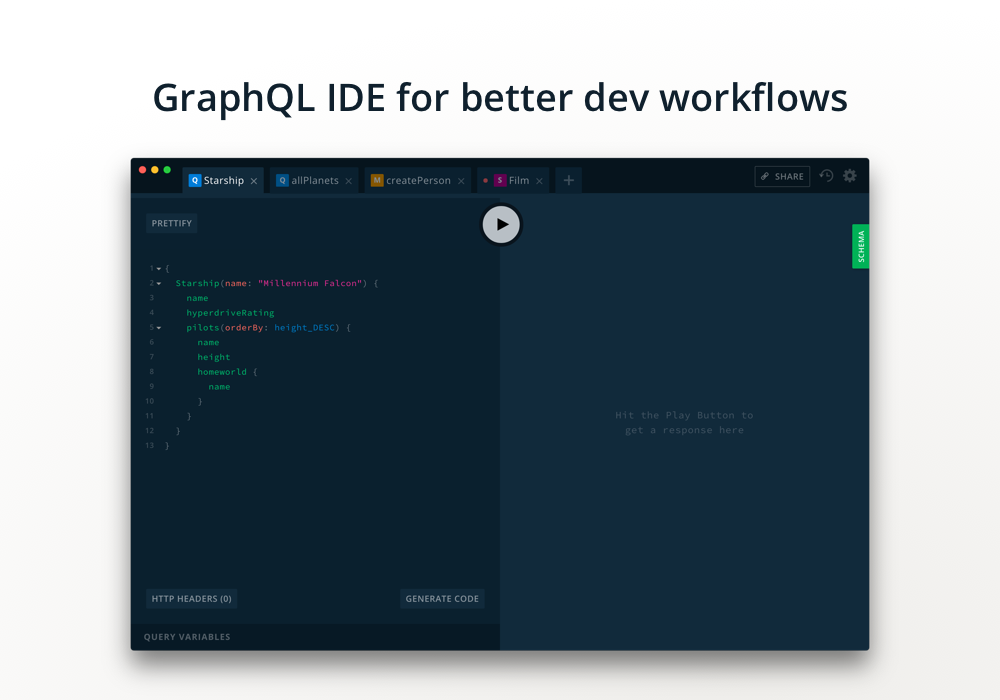Click the PRETTIFY button
This screenshot has width=1000, height=700.
[171, 223]
